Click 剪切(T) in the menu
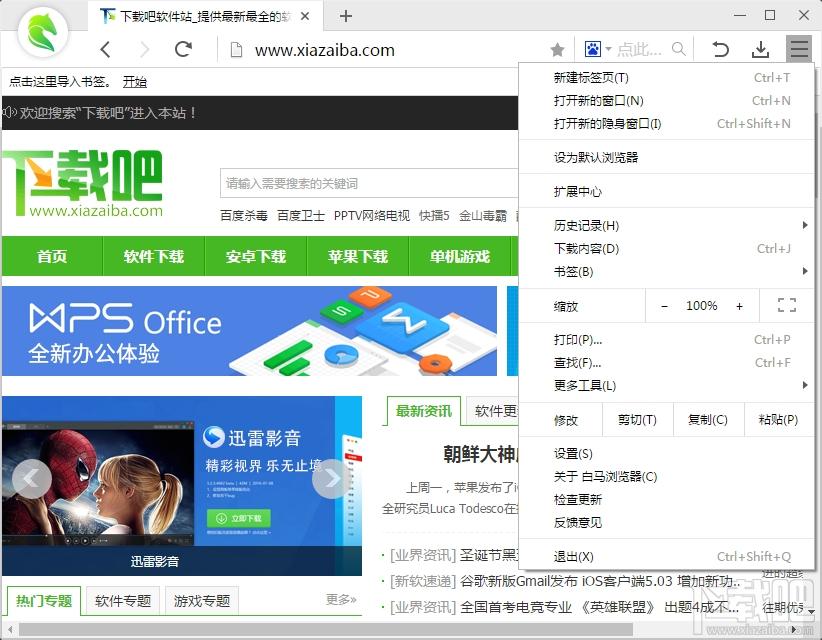The height and width of the screenshot is (640, 822). [637, 420]
